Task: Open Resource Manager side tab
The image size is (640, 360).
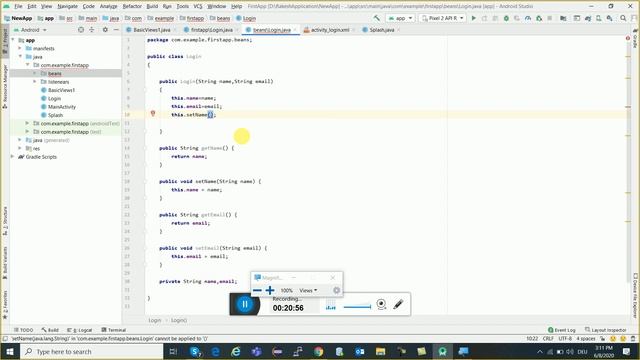Action: [5, 87]
